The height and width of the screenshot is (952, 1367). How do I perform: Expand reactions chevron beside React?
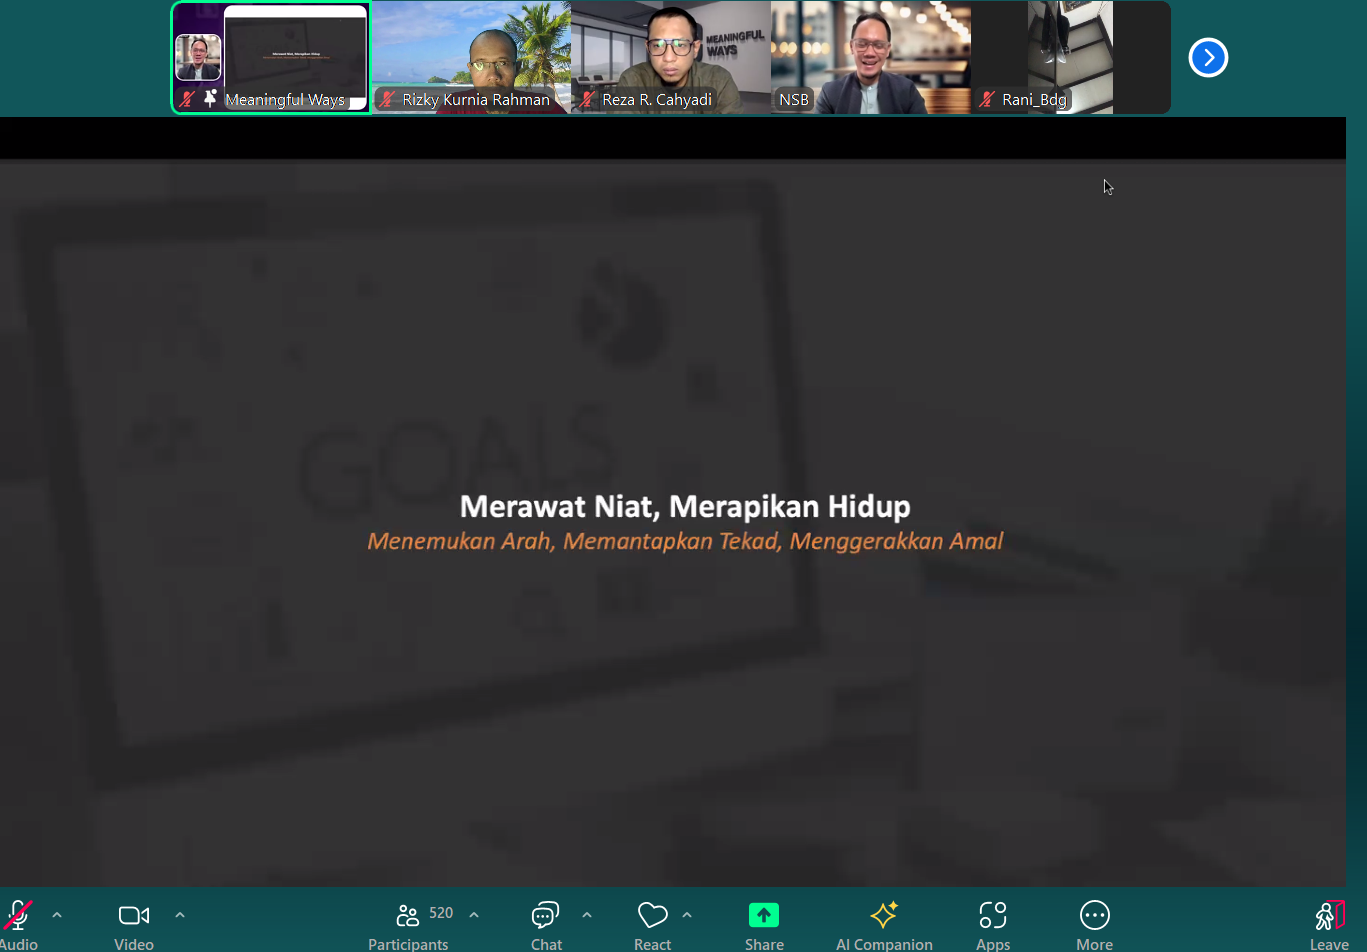(x=687, y=915)
